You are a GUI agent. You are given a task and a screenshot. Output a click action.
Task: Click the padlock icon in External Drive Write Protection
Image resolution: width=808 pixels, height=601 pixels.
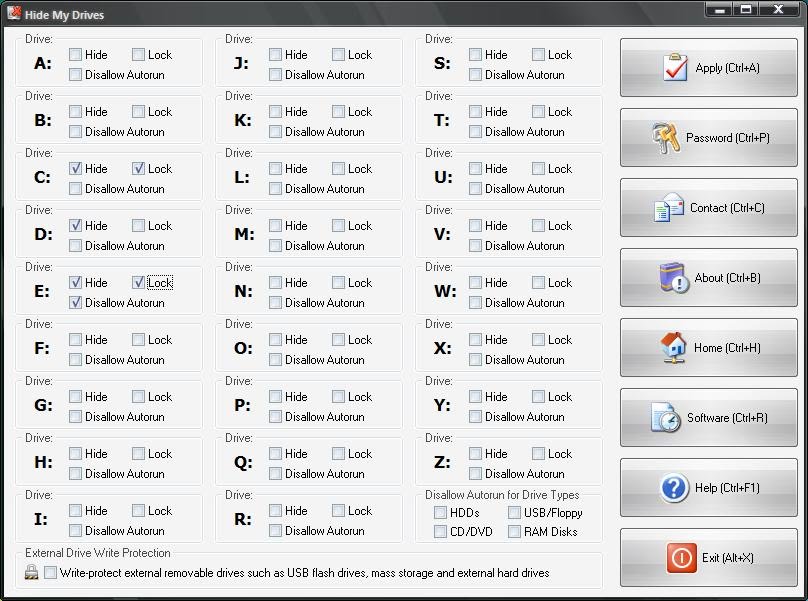pyautogui.click(x=31, y=572)
